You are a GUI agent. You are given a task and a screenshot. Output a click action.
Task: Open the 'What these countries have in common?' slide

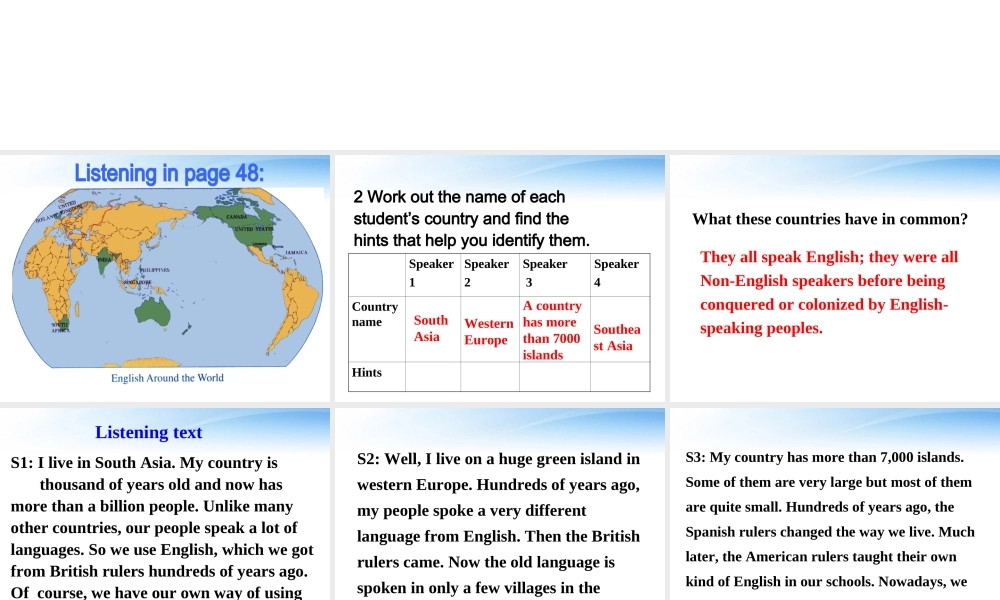point(835,278)
